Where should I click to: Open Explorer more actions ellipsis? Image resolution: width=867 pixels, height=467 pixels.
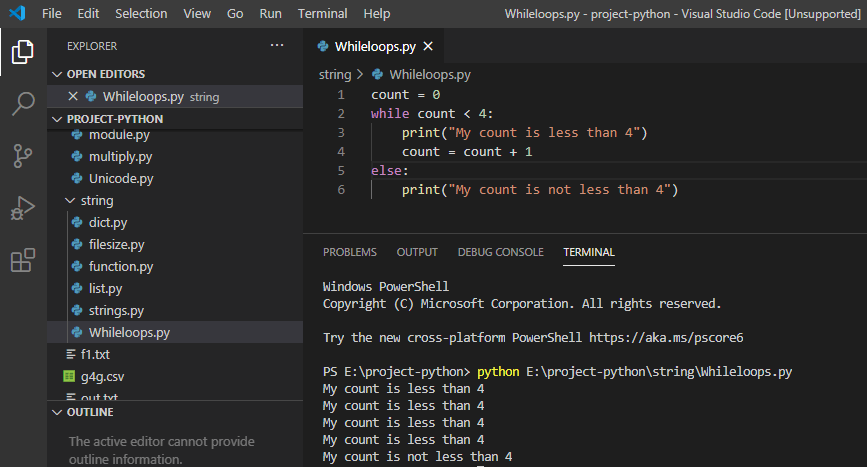[x=277, y=45]
